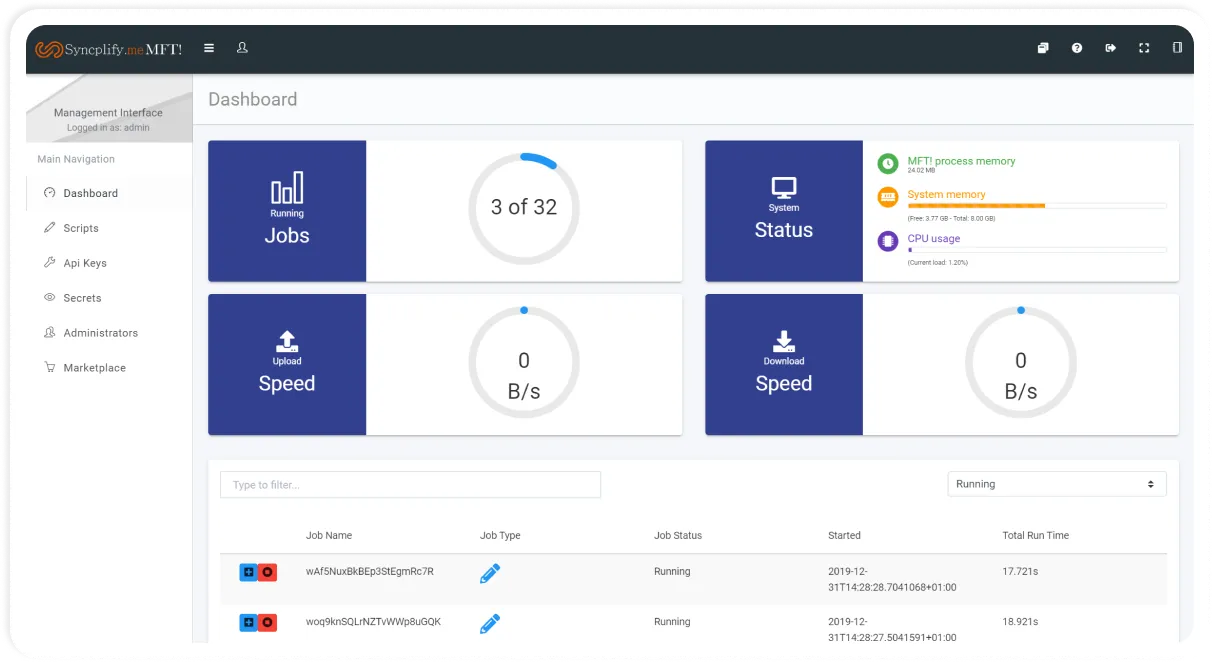Expand details of job woq9knSQLrNZTvWWp8uGQK
The width and height of the screenshot is (1212, 662).
coord(246,622)
